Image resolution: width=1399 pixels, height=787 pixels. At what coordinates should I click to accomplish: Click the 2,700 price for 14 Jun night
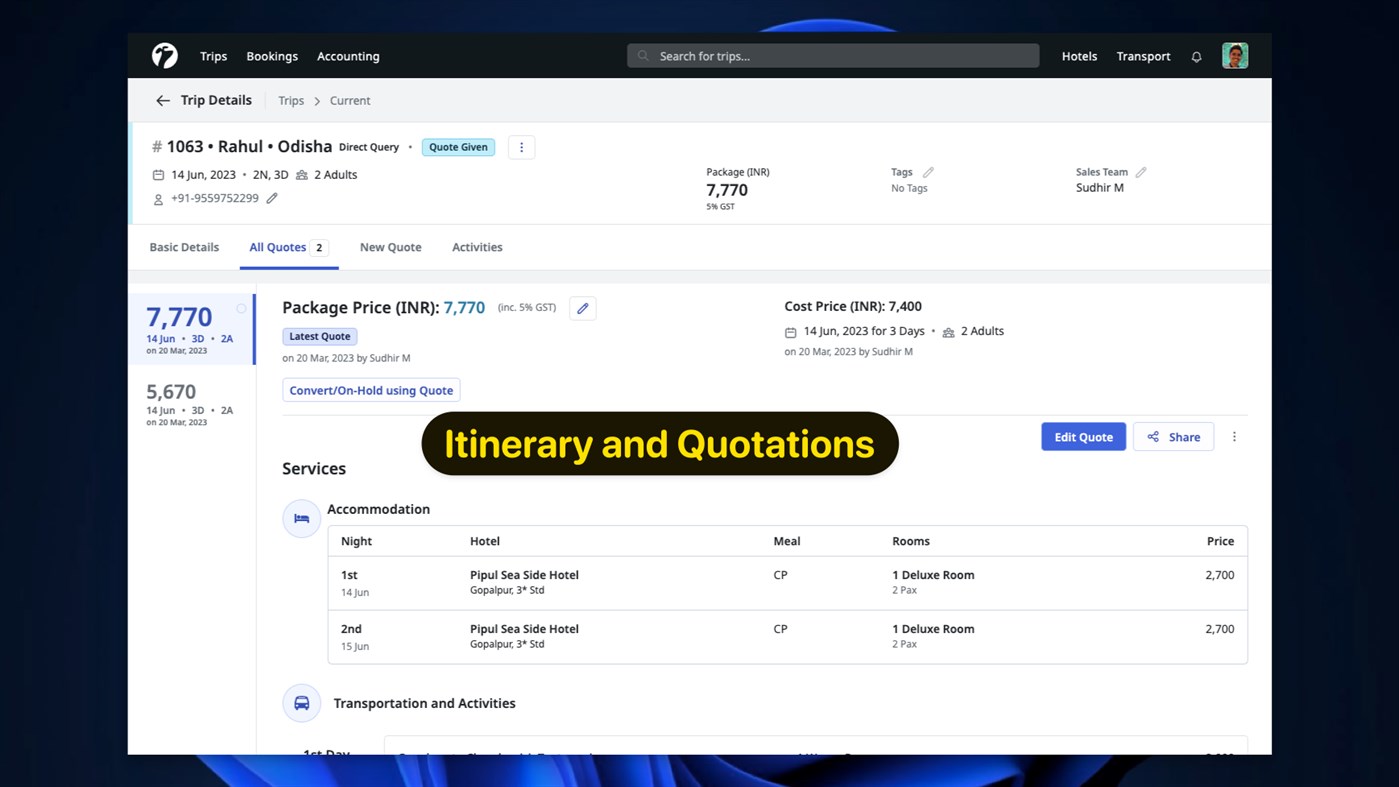(1220, 575)
